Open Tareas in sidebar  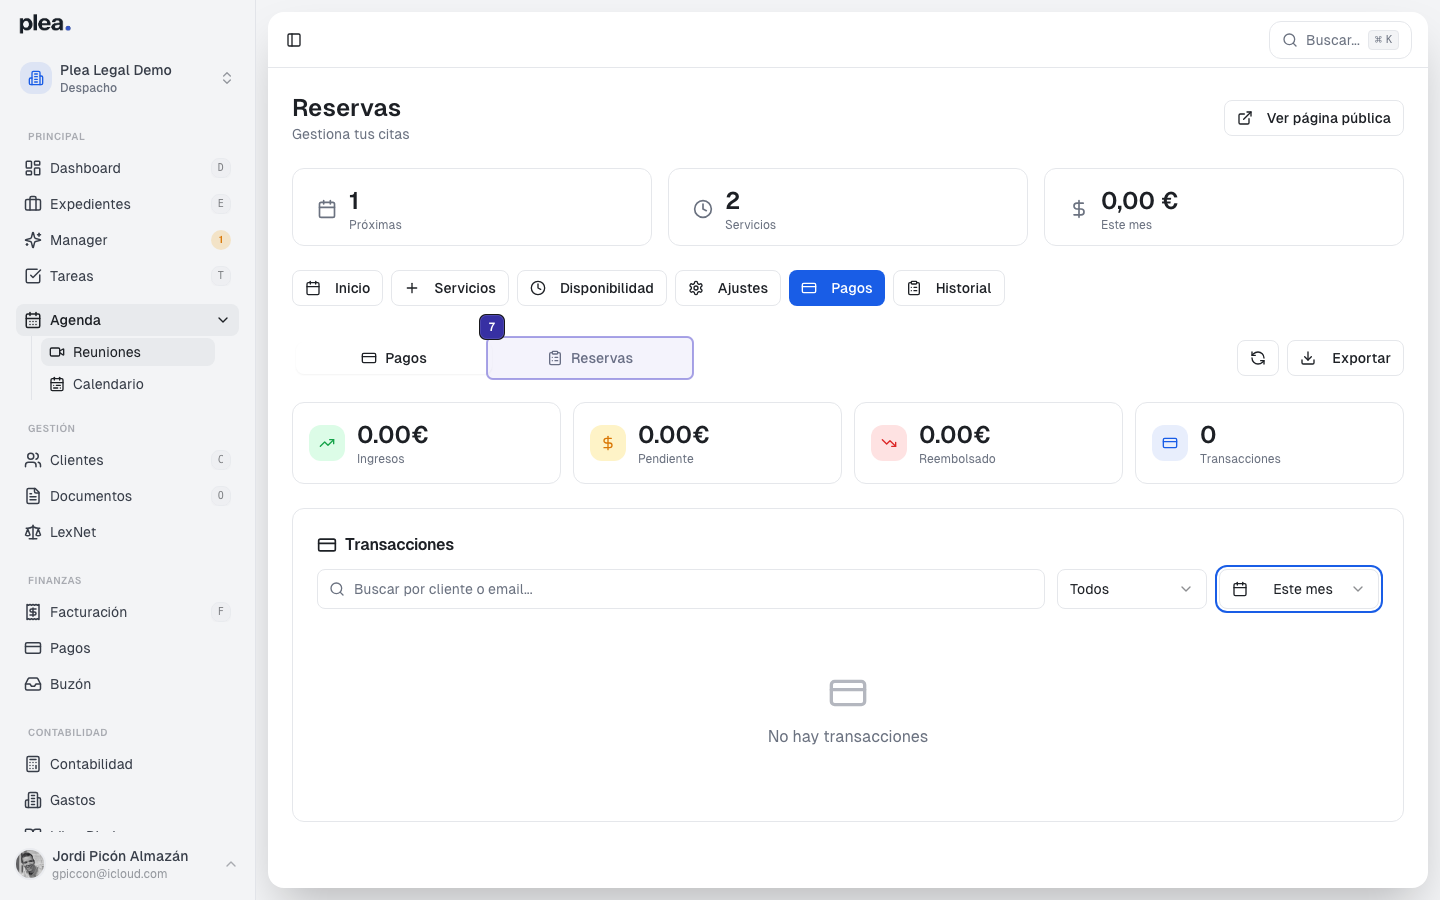[127, 276]
